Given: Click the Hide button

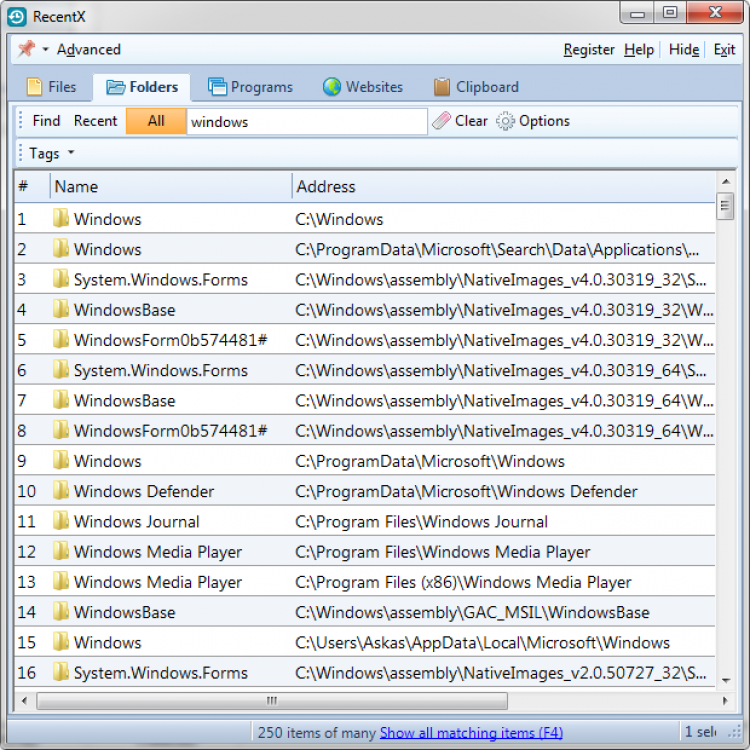Looking at the screenshot, I should (x=684, y=49).
